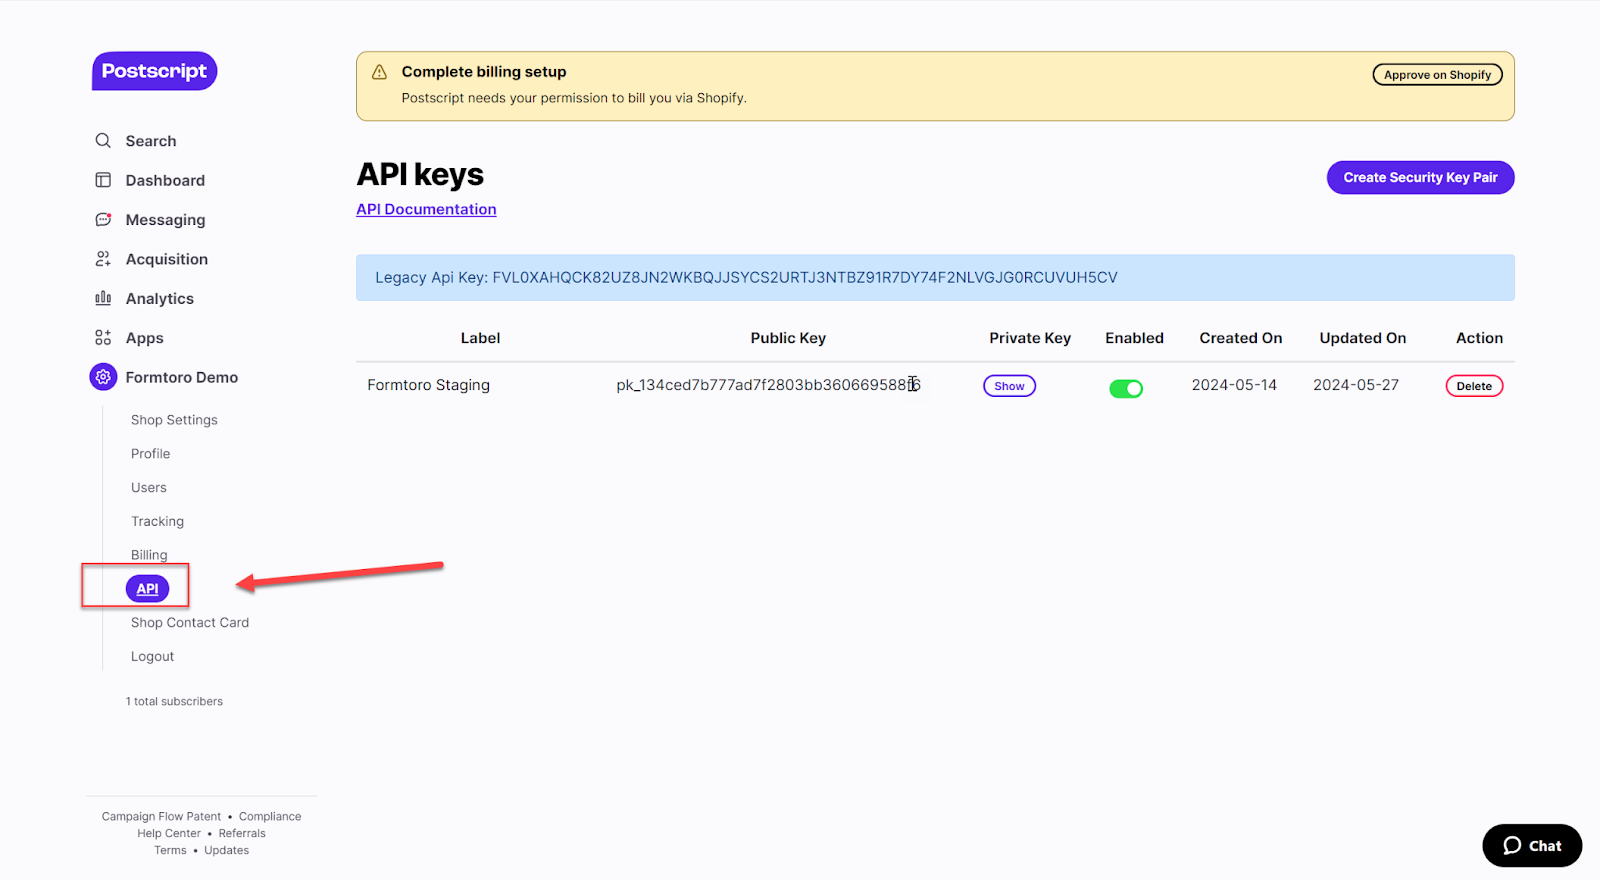Click the created date 2024-05-14
Image resolution: width=1600 pixels, height=880 pixels.
tap(1234, 385)
